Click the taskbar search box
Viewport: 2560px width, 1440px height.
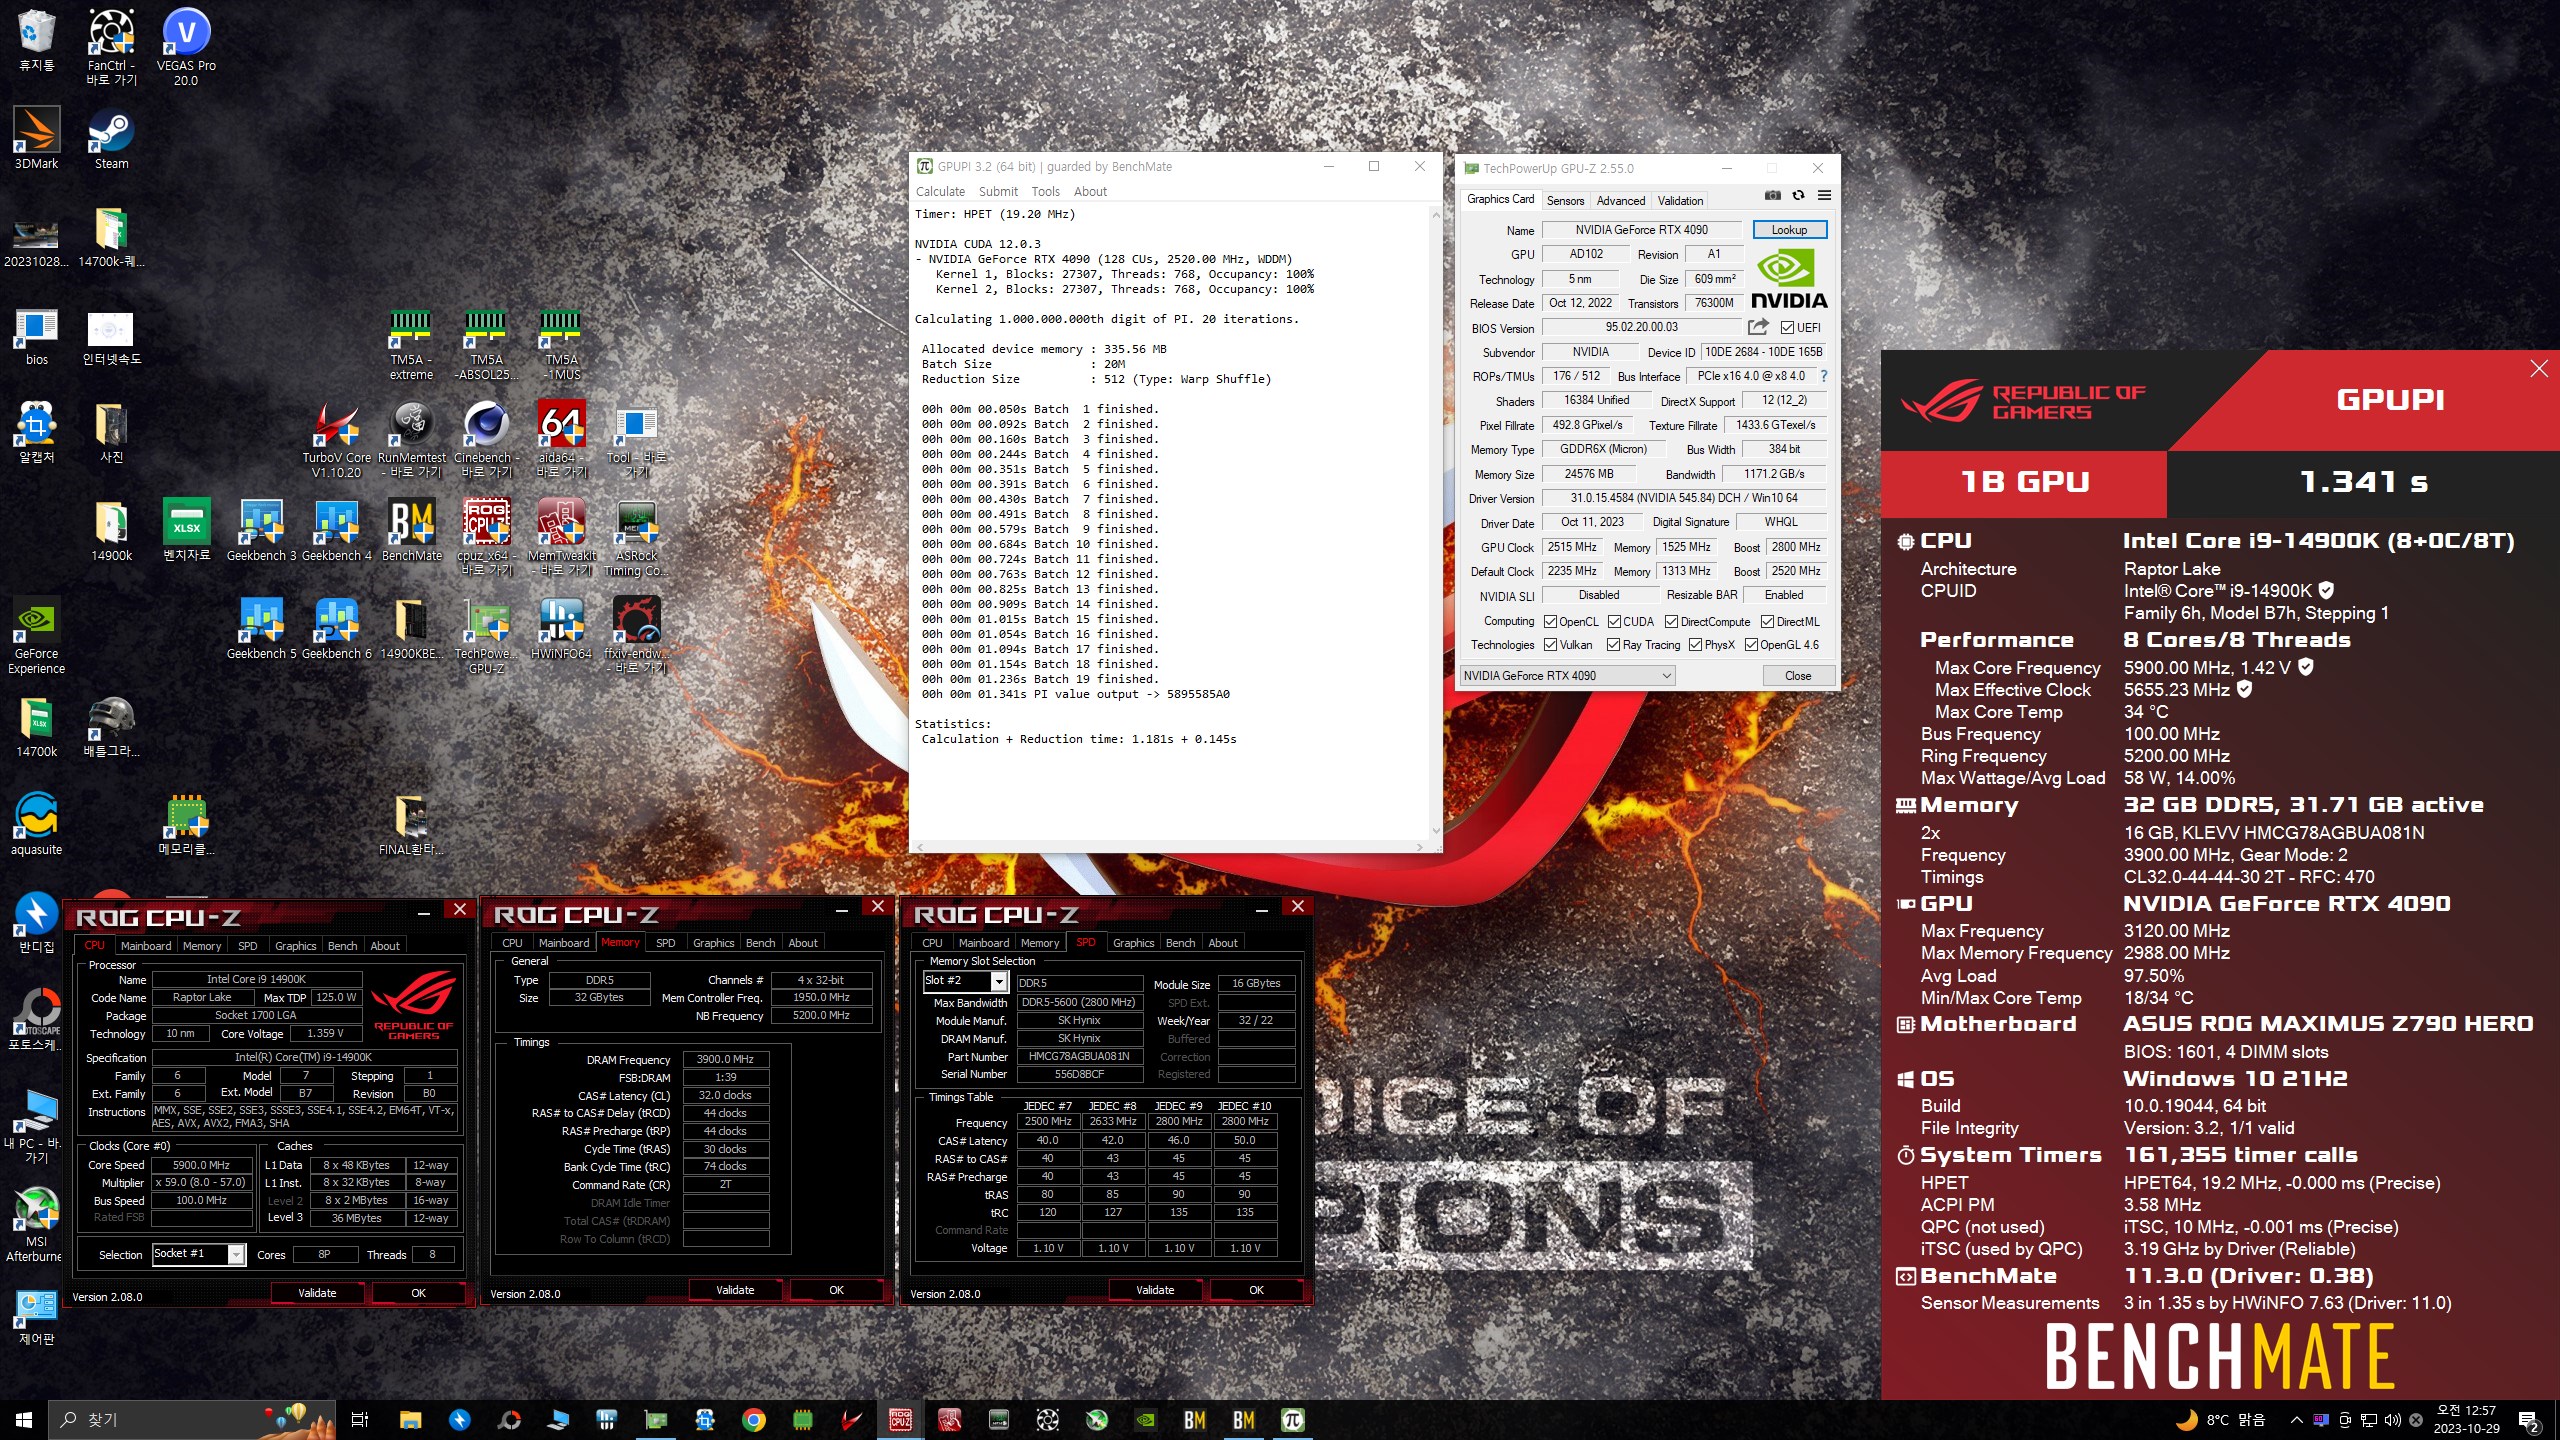[190, 1420]
